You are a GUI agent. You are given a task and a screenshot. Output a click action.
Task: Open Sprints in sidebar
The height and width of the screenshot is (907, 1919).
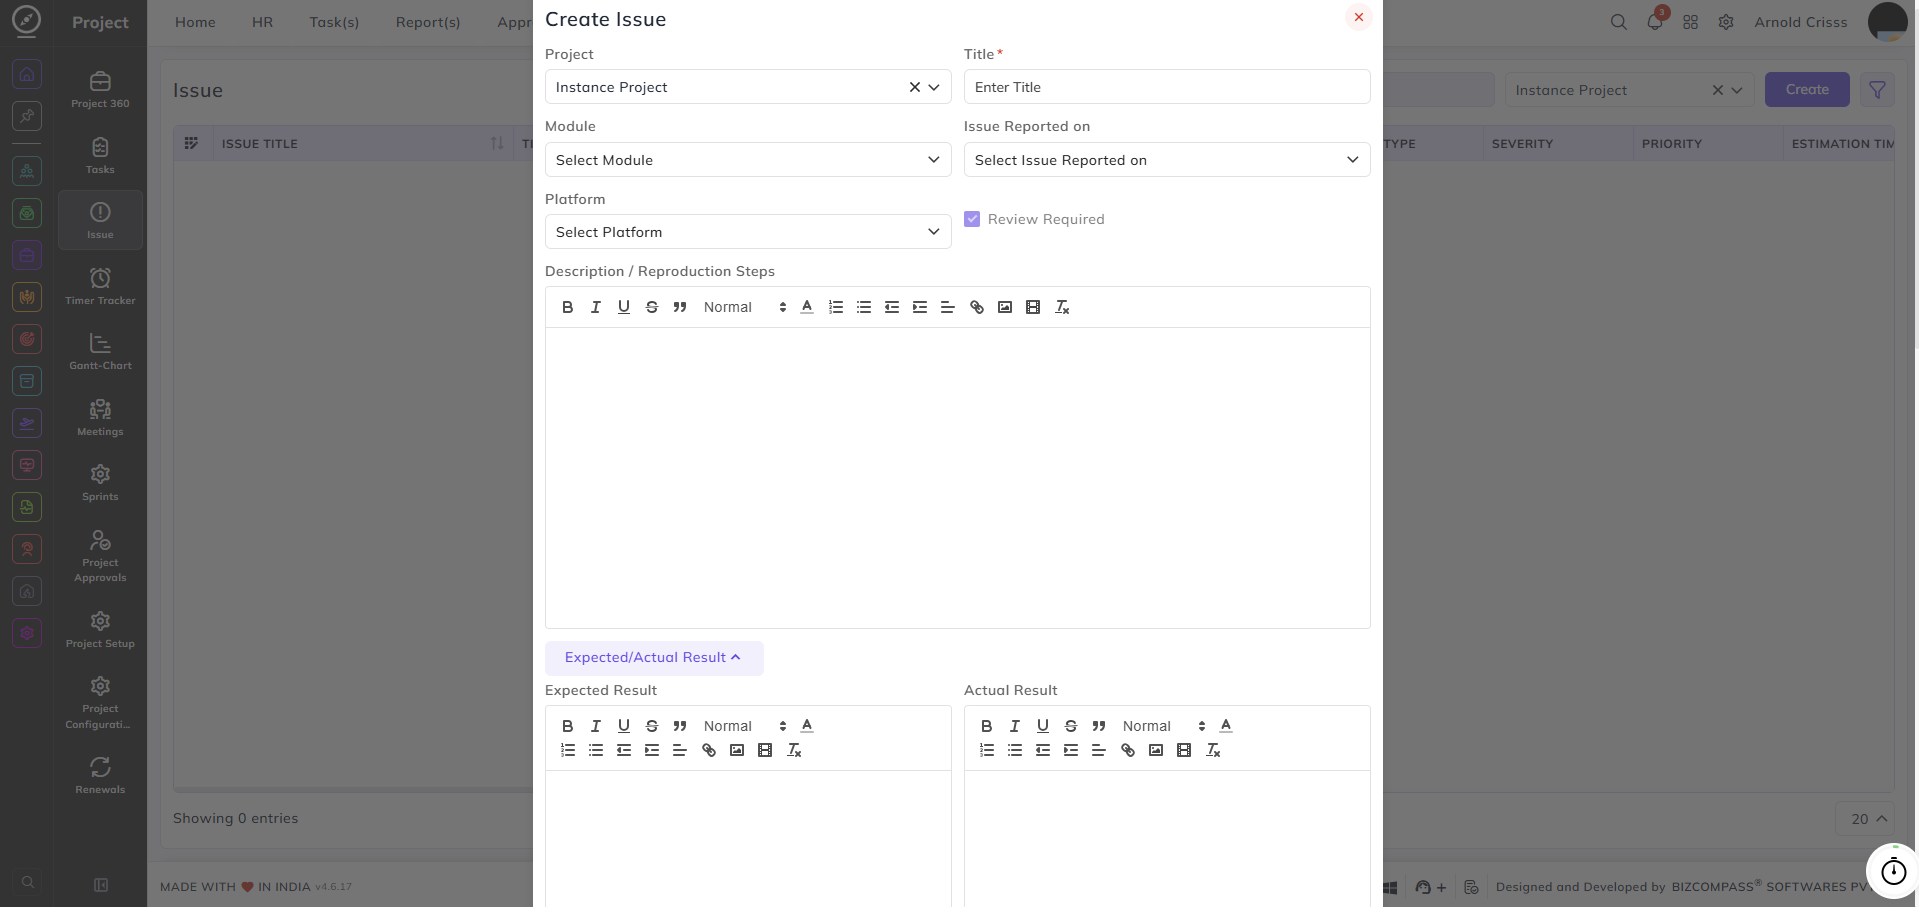[100, 483]
